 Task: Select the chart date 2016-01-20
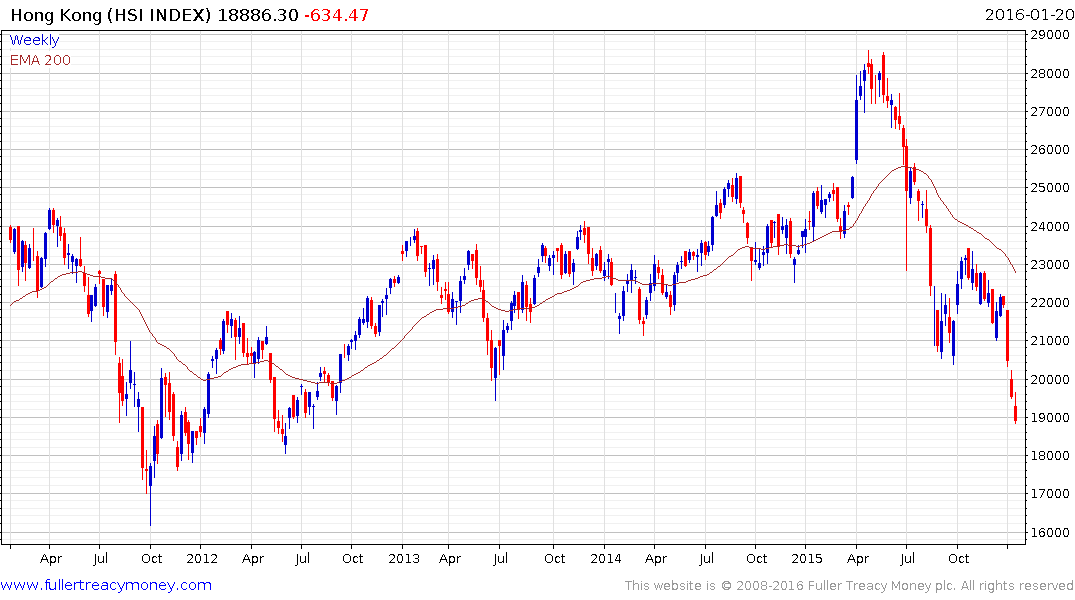1029,14
